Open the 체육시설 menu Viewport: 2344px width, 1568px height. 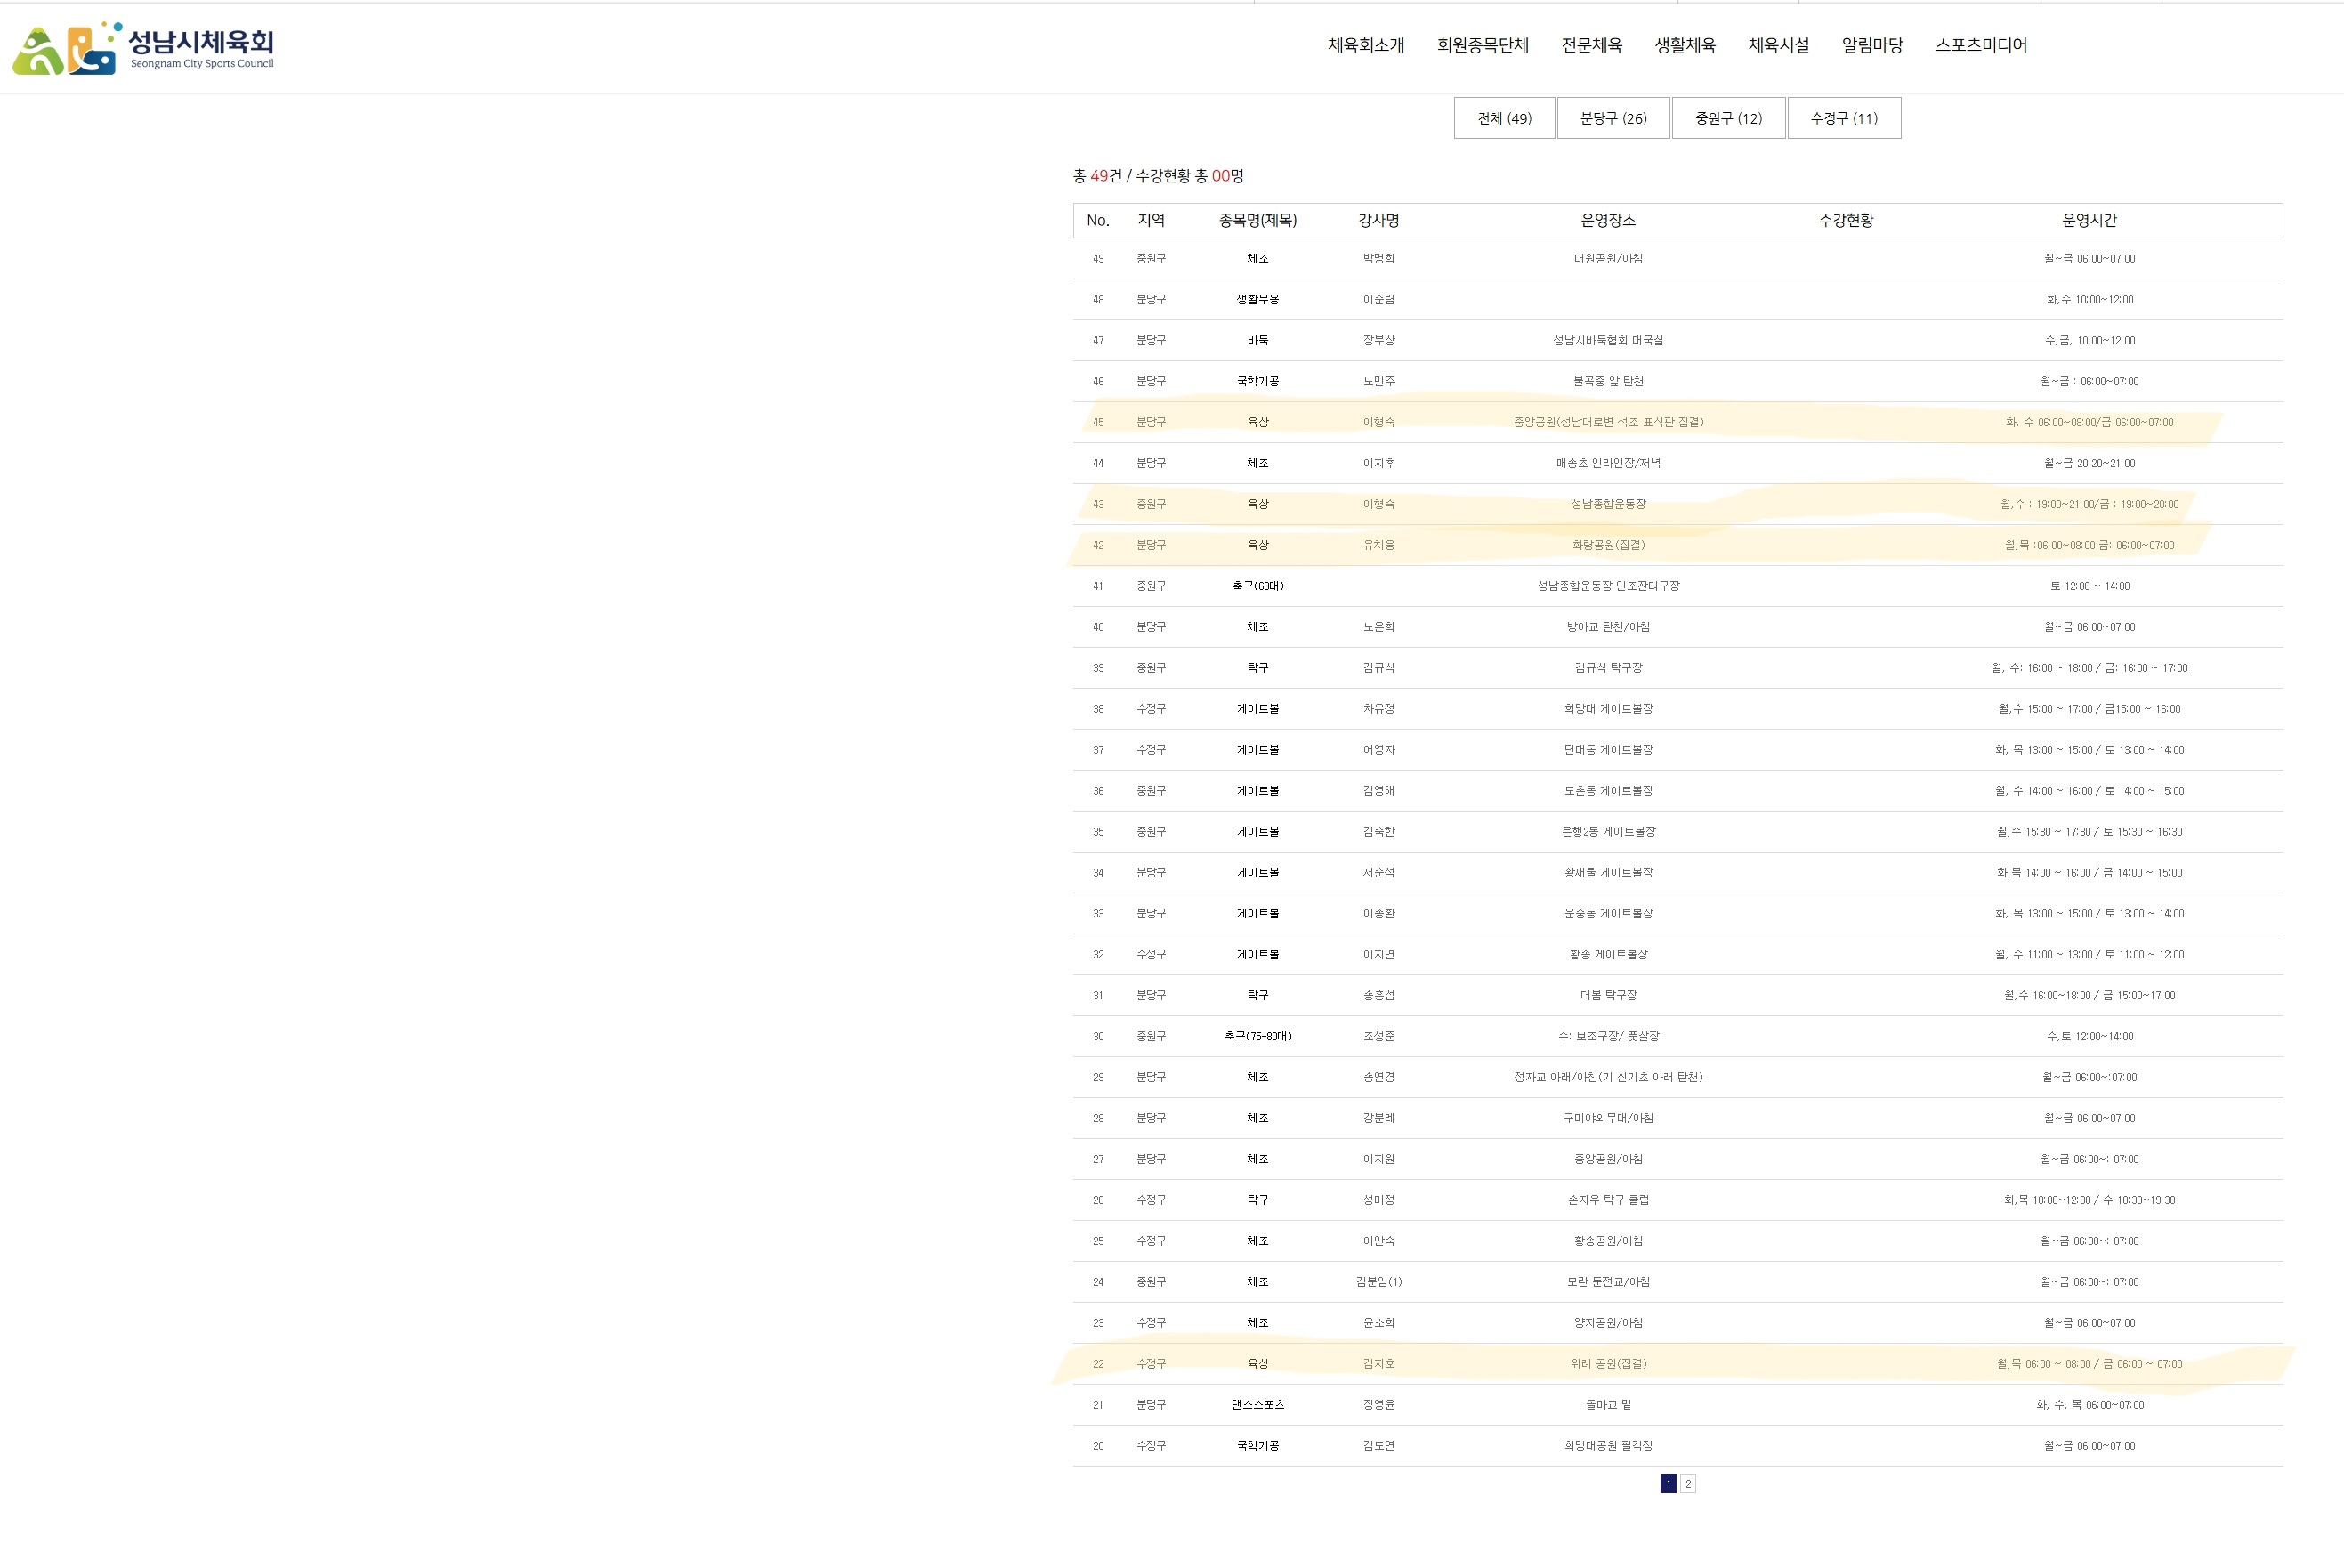tap(1779, 45)
